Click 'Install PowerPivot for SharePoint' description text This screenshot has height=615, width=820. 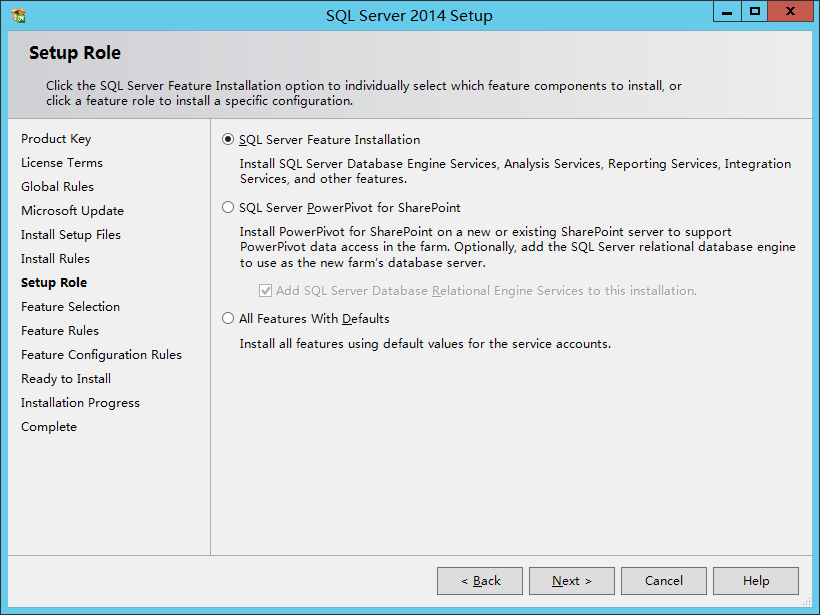point(518,247)
